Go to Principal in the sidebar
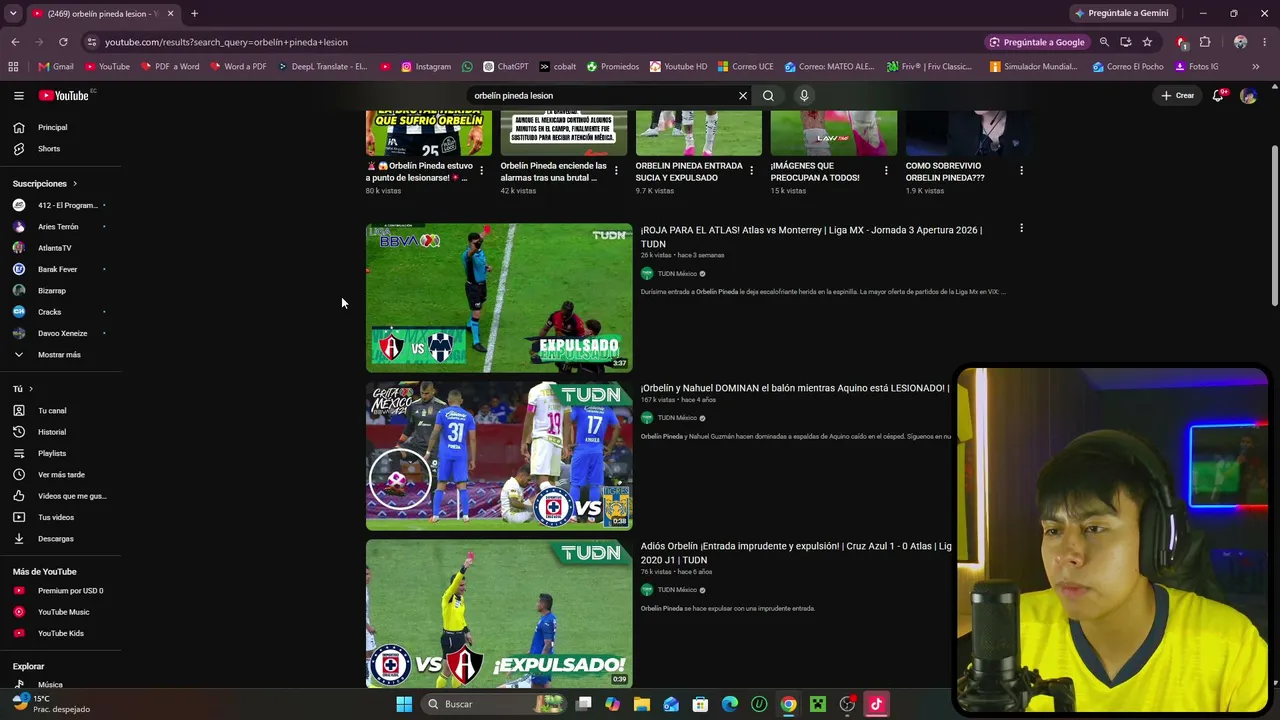 61,127
